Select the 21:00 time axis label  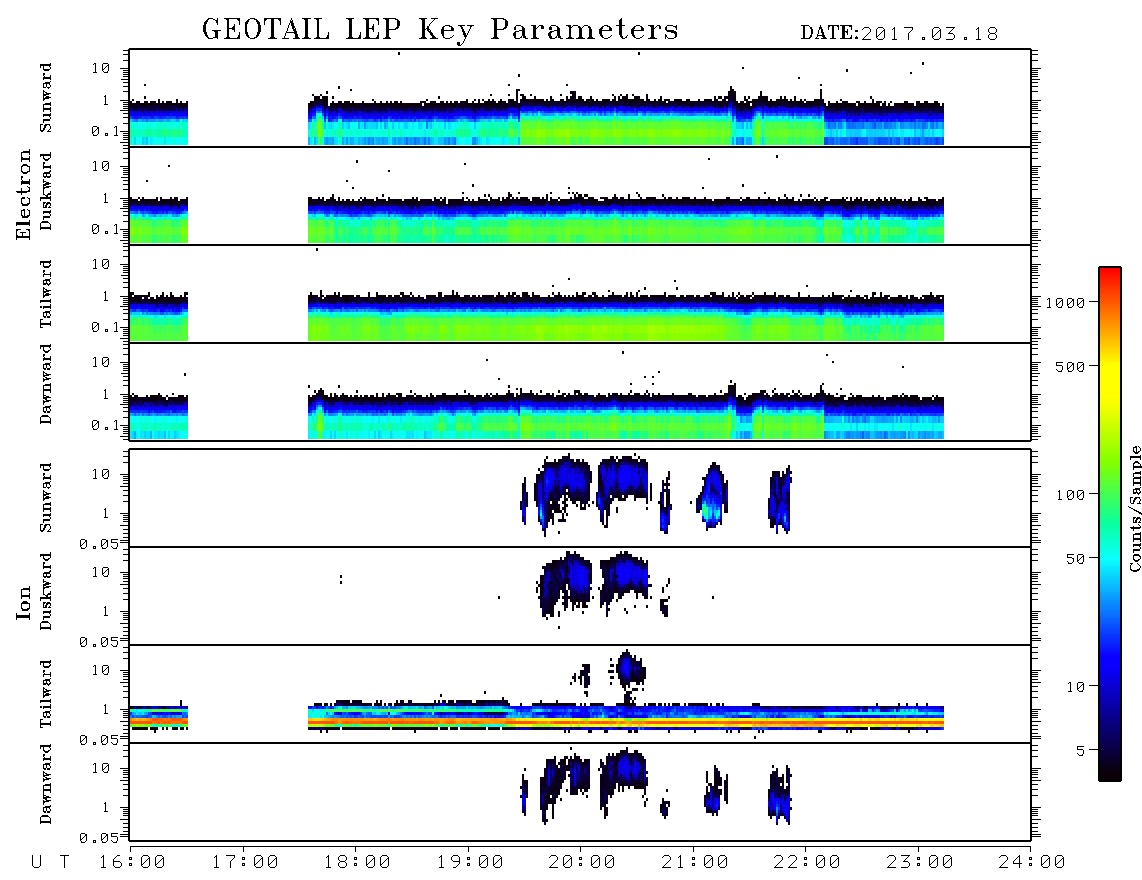coord(696,862)
